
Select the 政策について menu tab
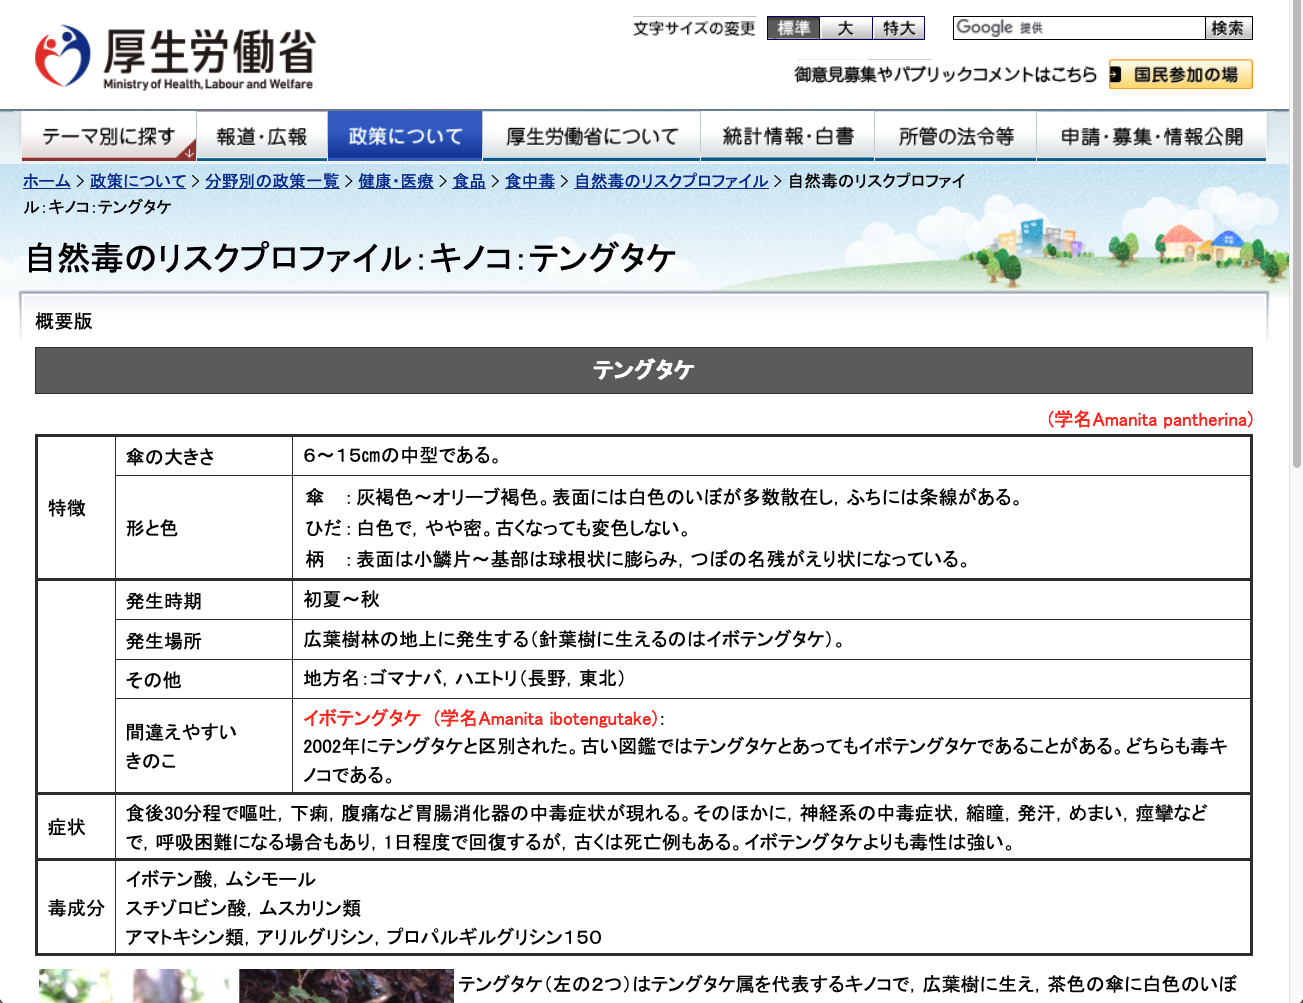[x=405, y=136]
